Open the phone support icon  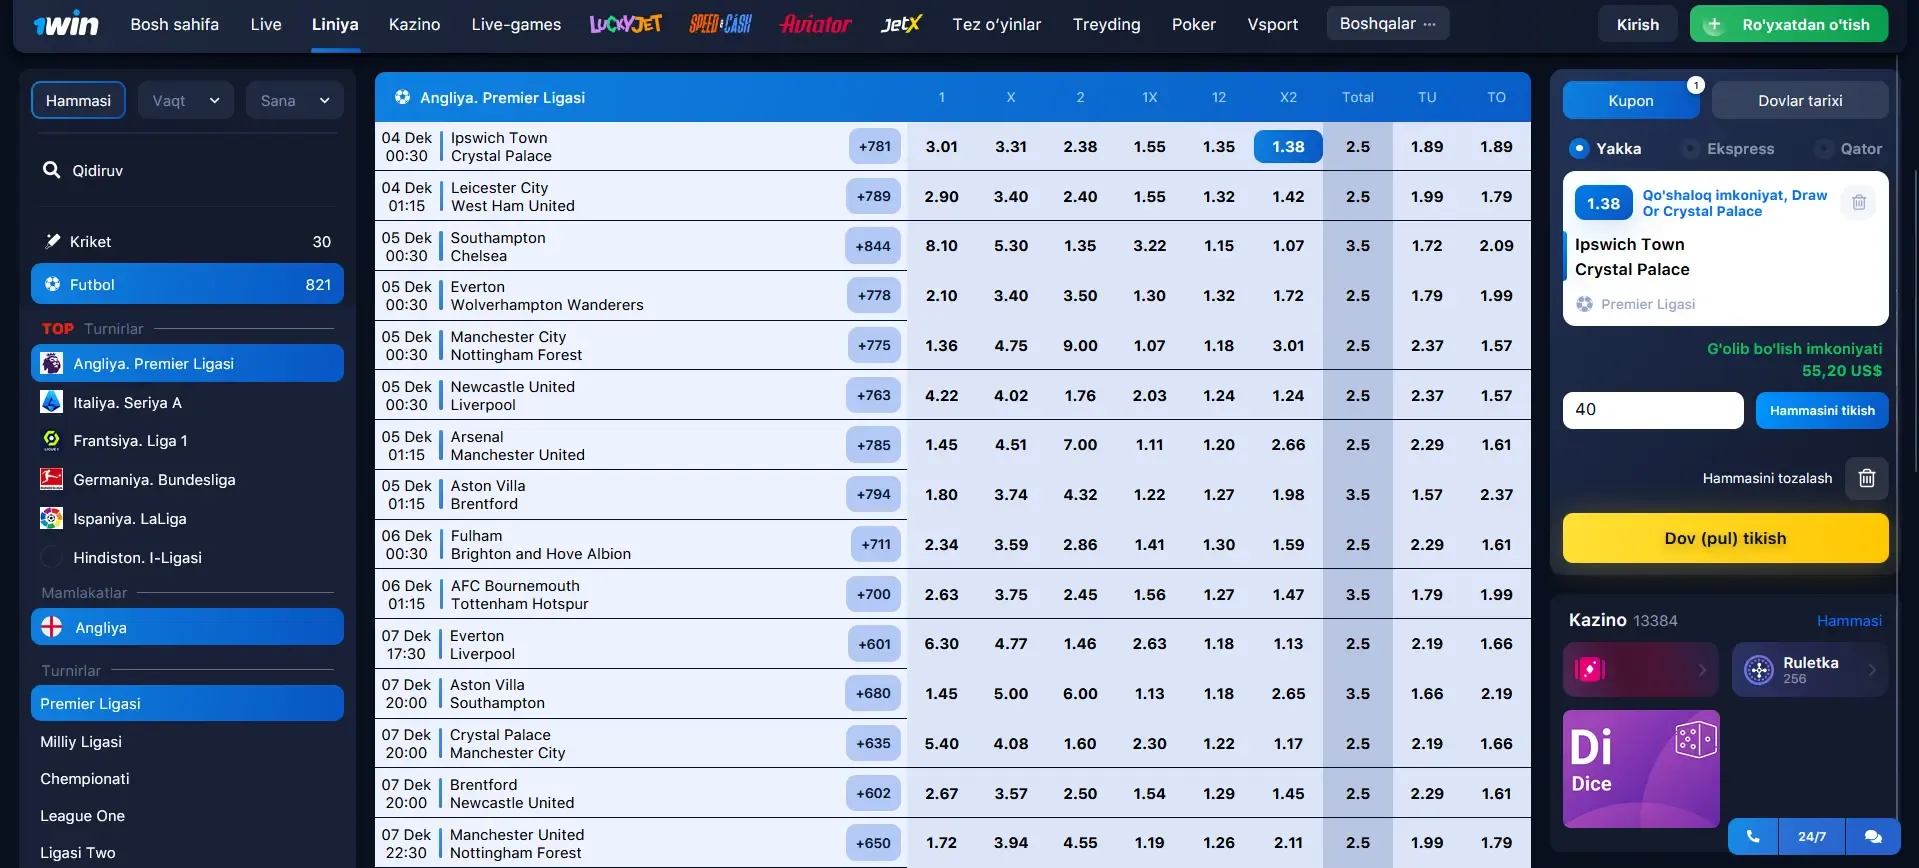pyautogui.click(x=1753, y=836)
